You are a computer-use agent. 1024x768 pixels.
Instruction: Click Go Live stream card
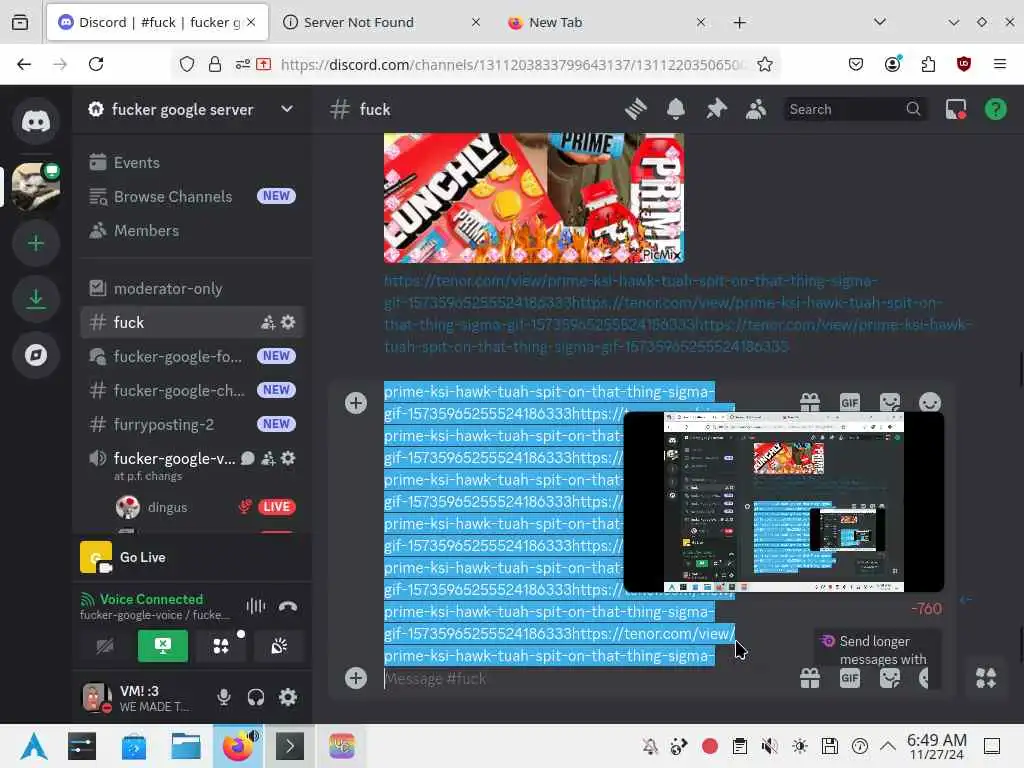coord(193,557)
